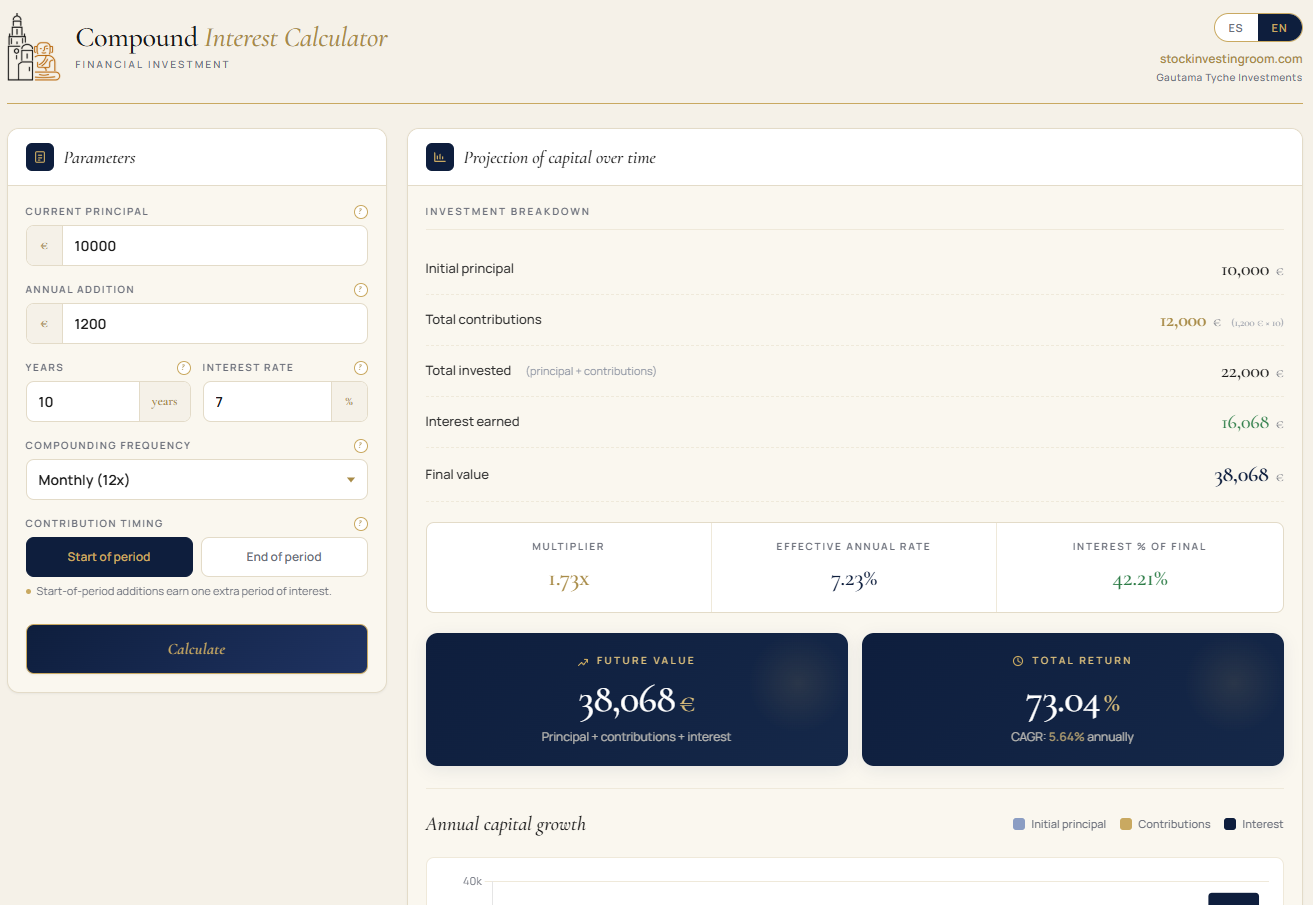
Task: Open the stockinvestingroom.com link
Action: point(1230,59)
